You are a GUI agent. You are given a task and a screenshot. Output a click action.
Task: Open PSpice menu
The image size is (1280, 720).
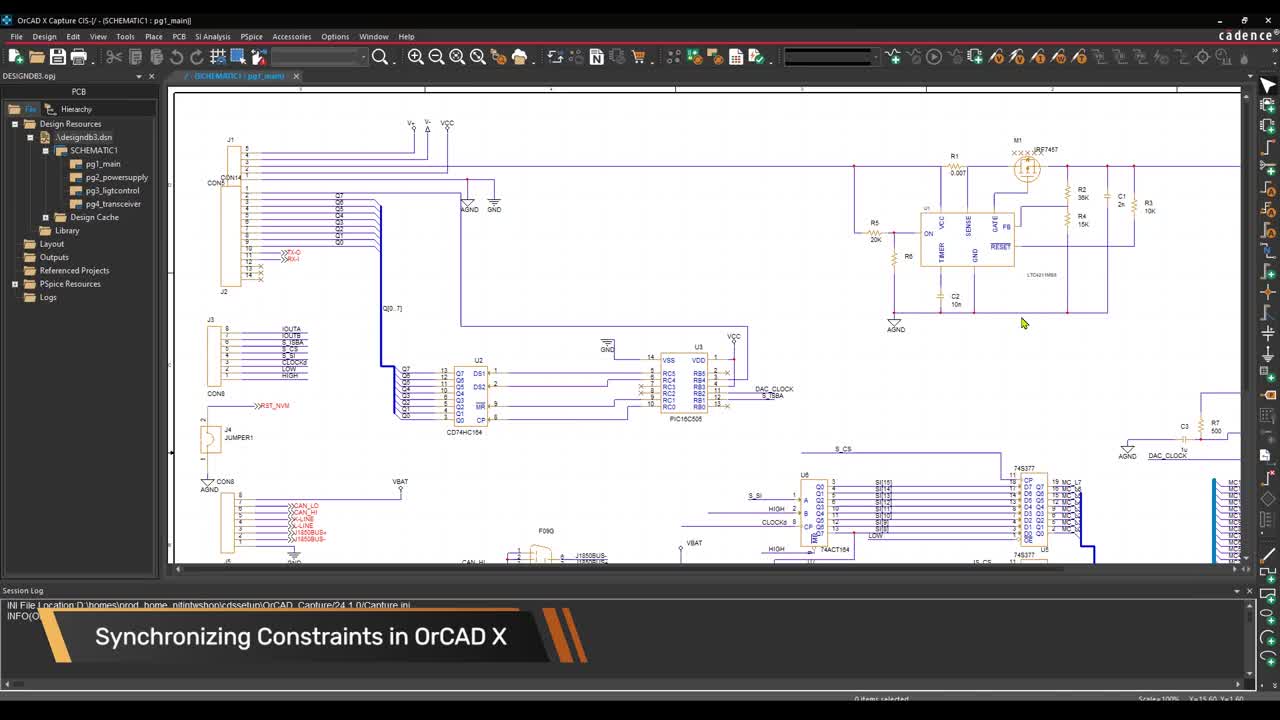point(251,36)
